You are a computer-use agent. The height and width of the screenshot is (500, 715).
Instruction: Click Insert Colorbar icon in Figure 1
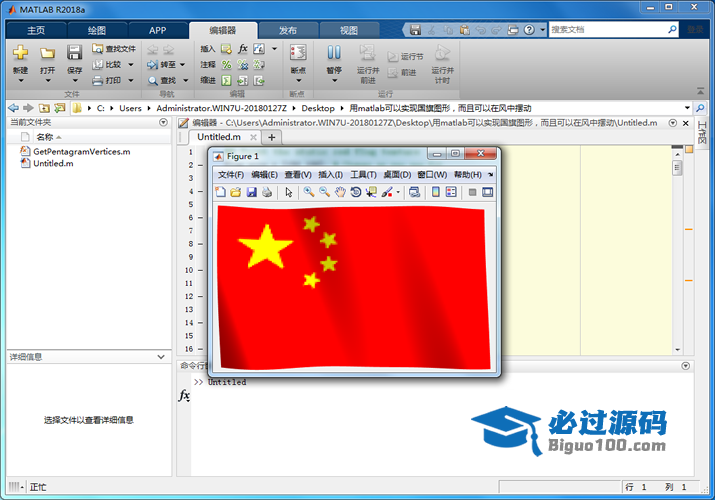point(435,192)
